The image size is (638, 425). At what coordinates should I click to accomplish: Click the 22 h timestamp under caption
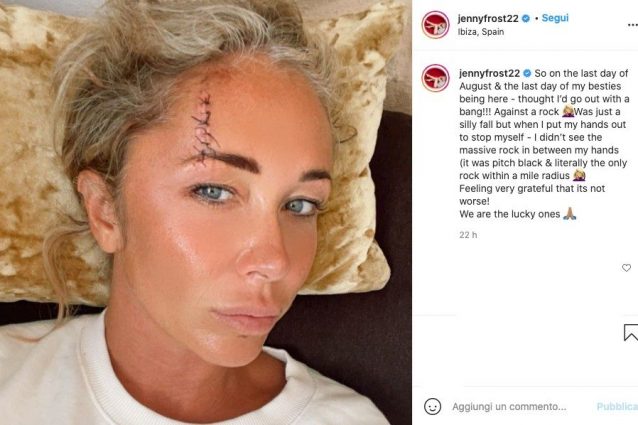click(x=468, y=235)
